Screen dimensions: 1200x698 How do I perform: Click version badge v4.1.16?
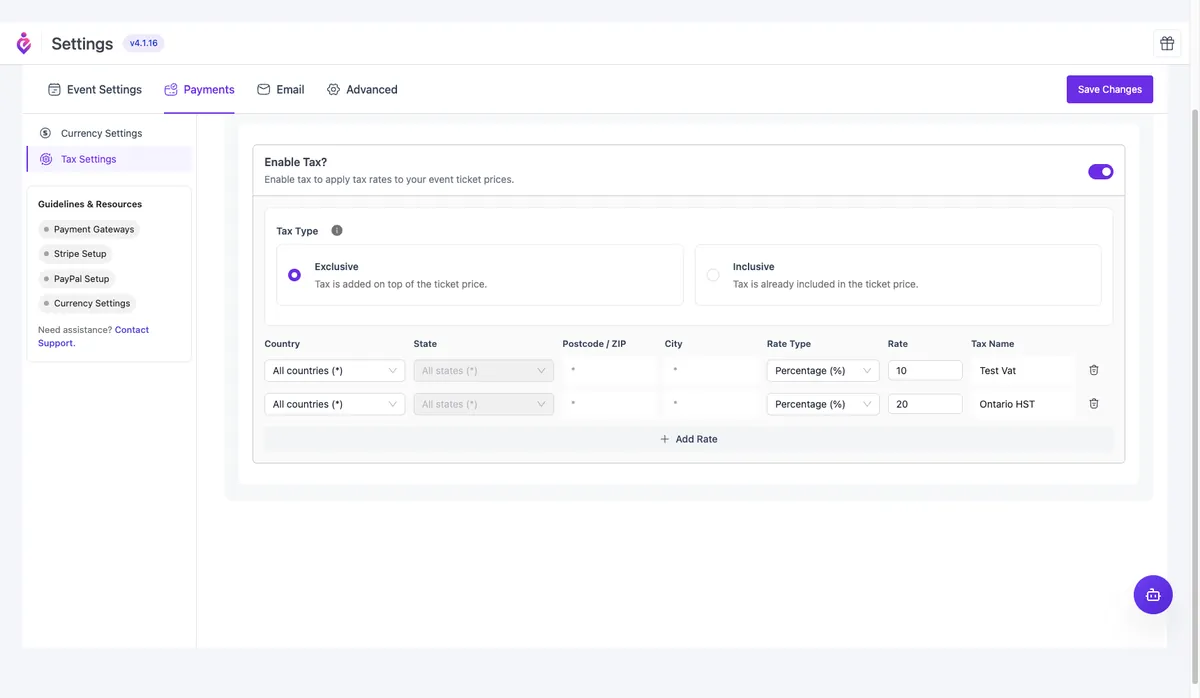coord(146,43)
